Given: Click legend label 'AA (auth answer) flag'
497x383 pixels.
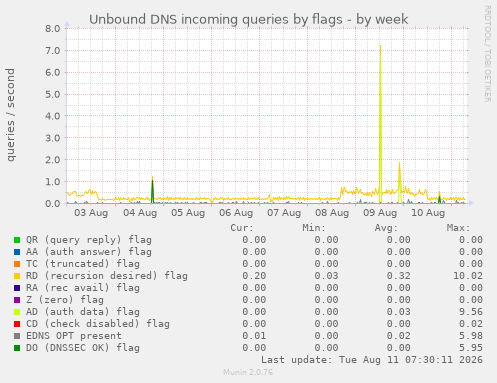Looking at the screenshot, I should [89, 252].
